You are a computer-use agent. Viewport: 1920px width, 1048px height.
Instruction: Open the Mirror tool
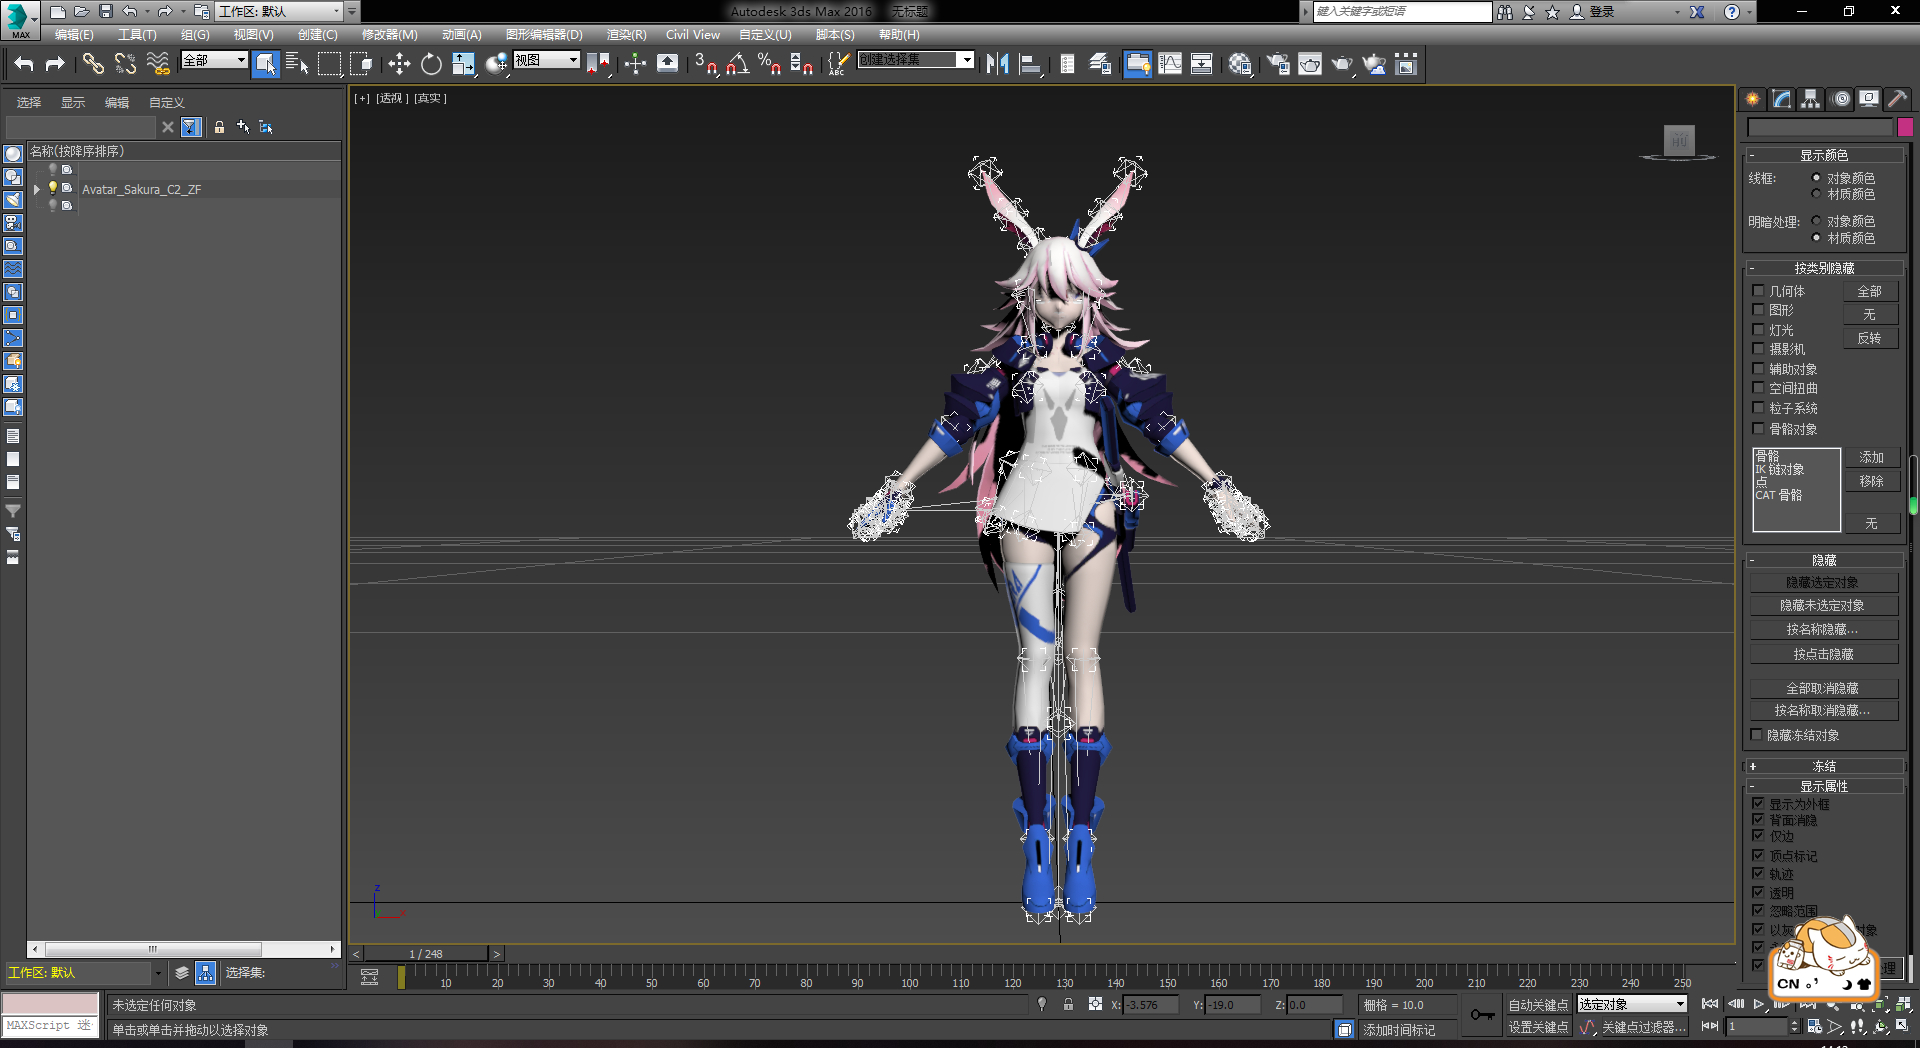coord(997,65)
